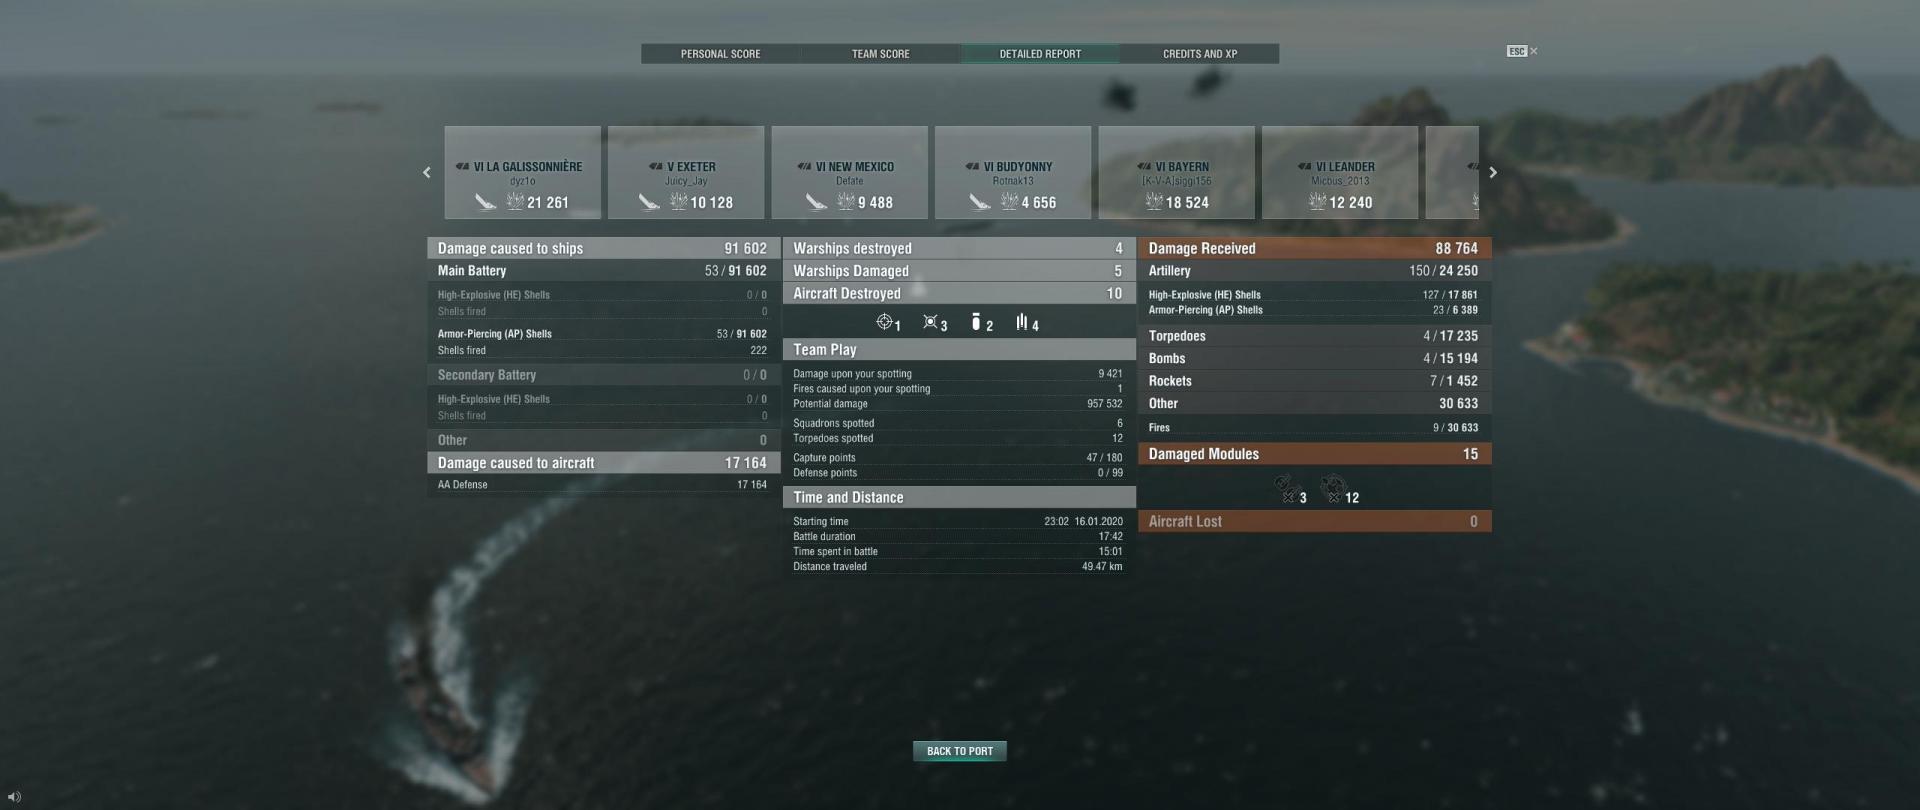Click the sound volume icon

click(14, 797)
